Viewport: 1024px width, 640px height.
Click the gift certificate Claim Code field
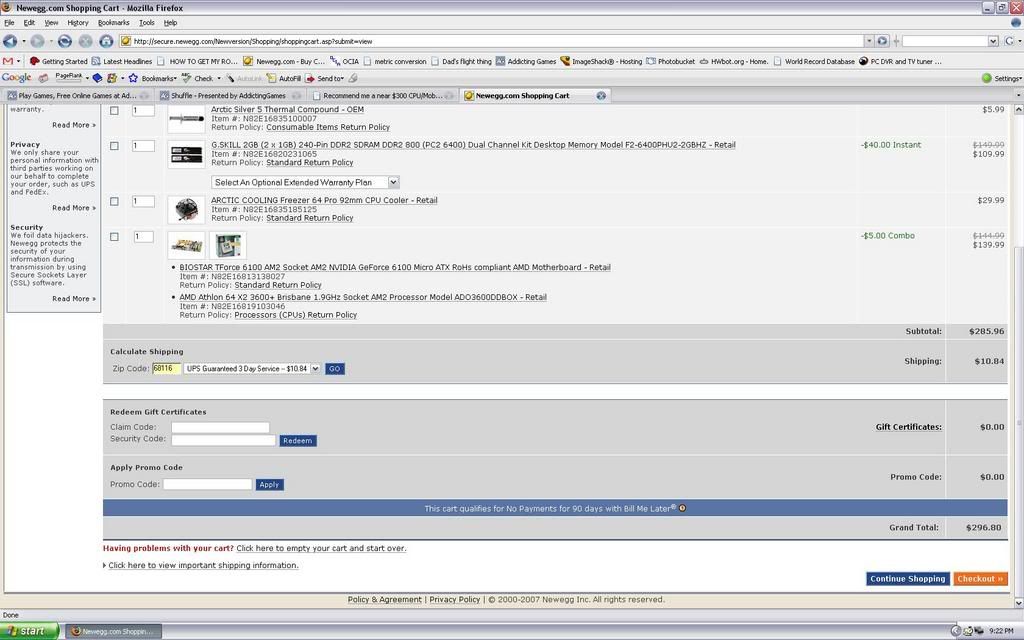(x=220, y=427)
